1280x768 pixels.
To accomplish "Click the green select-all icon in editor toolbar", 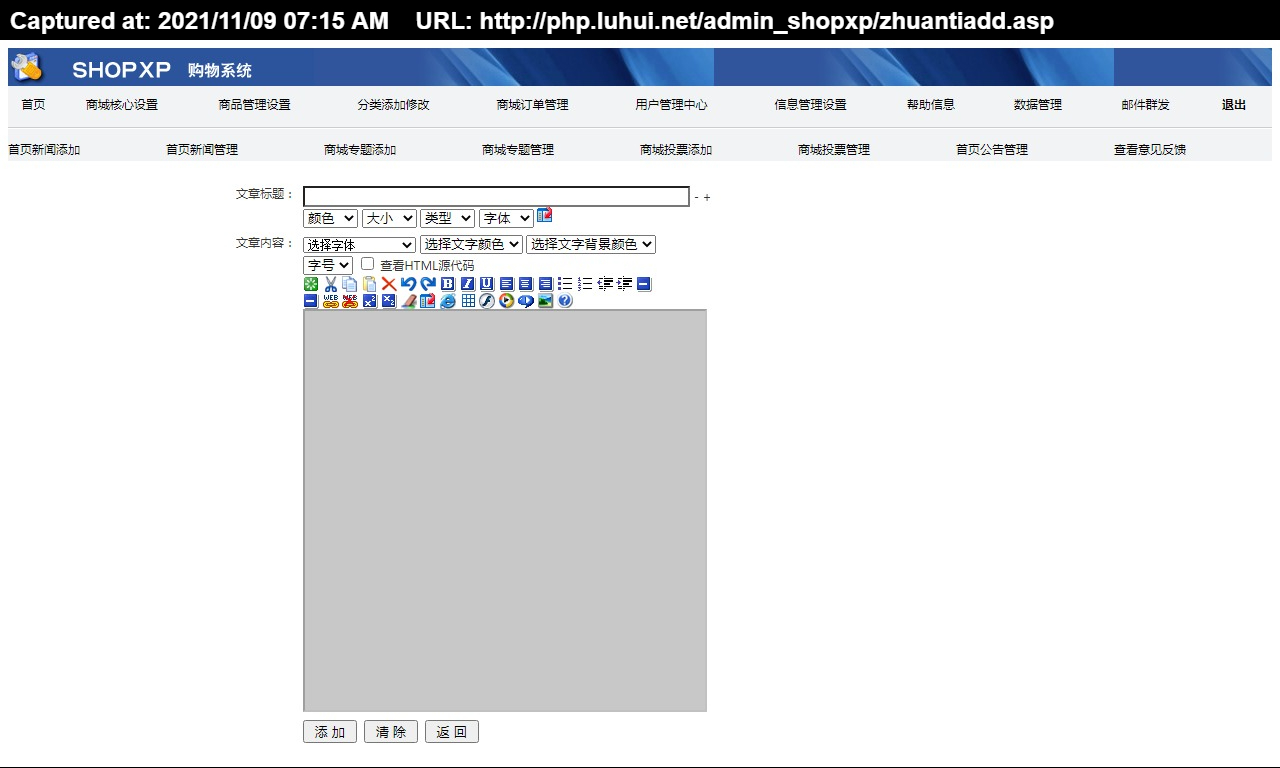I will click(x=311, y=284).
